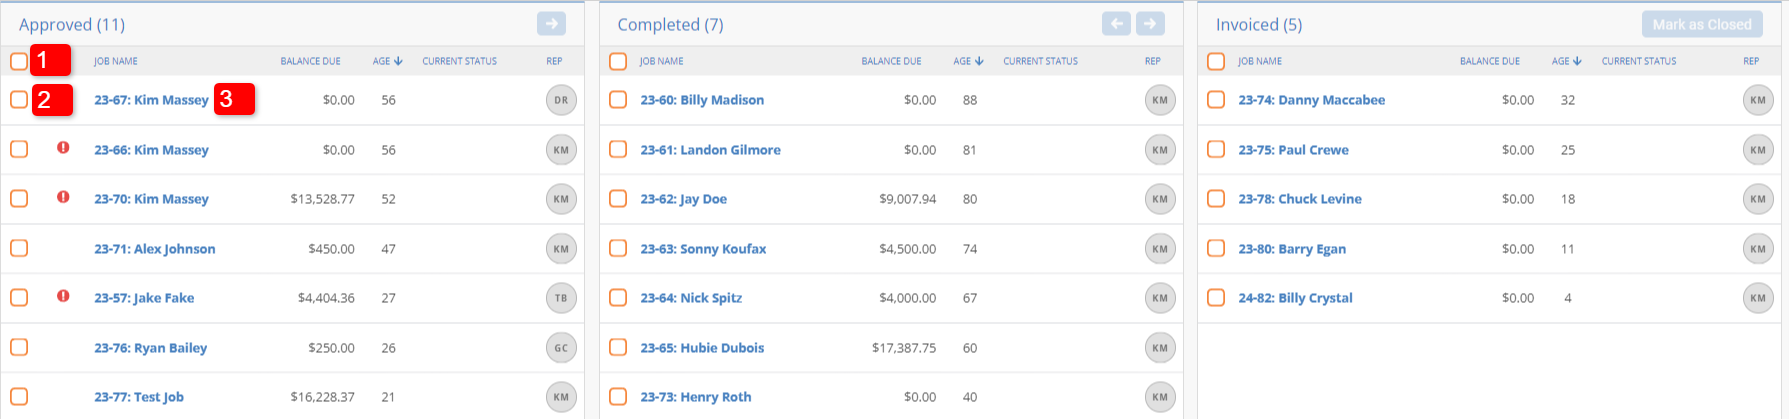This screenshot has height=419, width=1789.
Task: Check the box for 23-60: Billy Madison
Action: coord(618,100)
